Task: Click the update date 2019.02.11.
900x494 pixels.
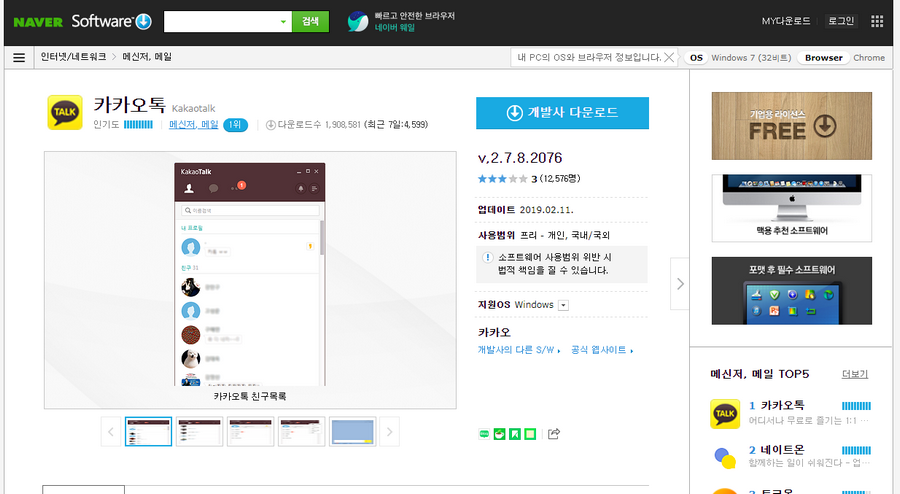Action: click(x=546, y=210)
